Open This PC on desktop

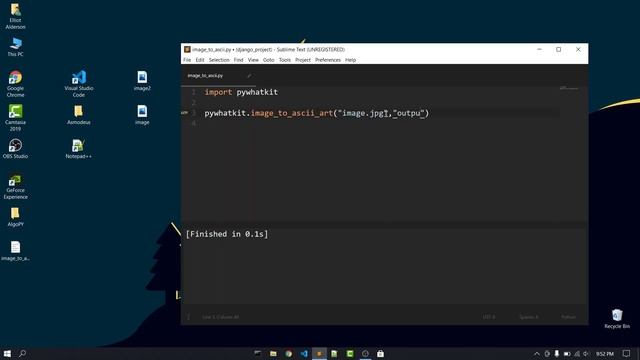pyautogui.click(x=16, y=47)
